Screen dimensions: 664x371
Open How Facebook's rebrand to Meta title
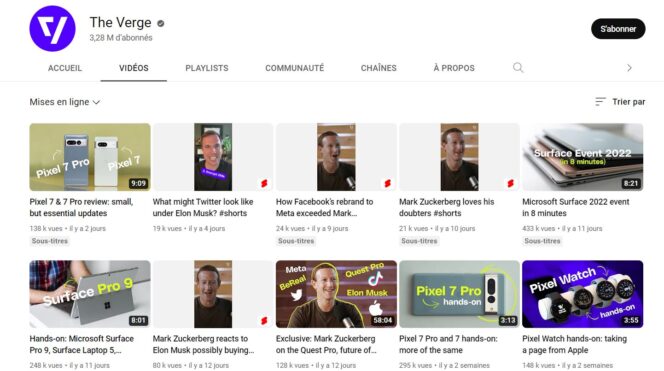click(x=325, y=208)
